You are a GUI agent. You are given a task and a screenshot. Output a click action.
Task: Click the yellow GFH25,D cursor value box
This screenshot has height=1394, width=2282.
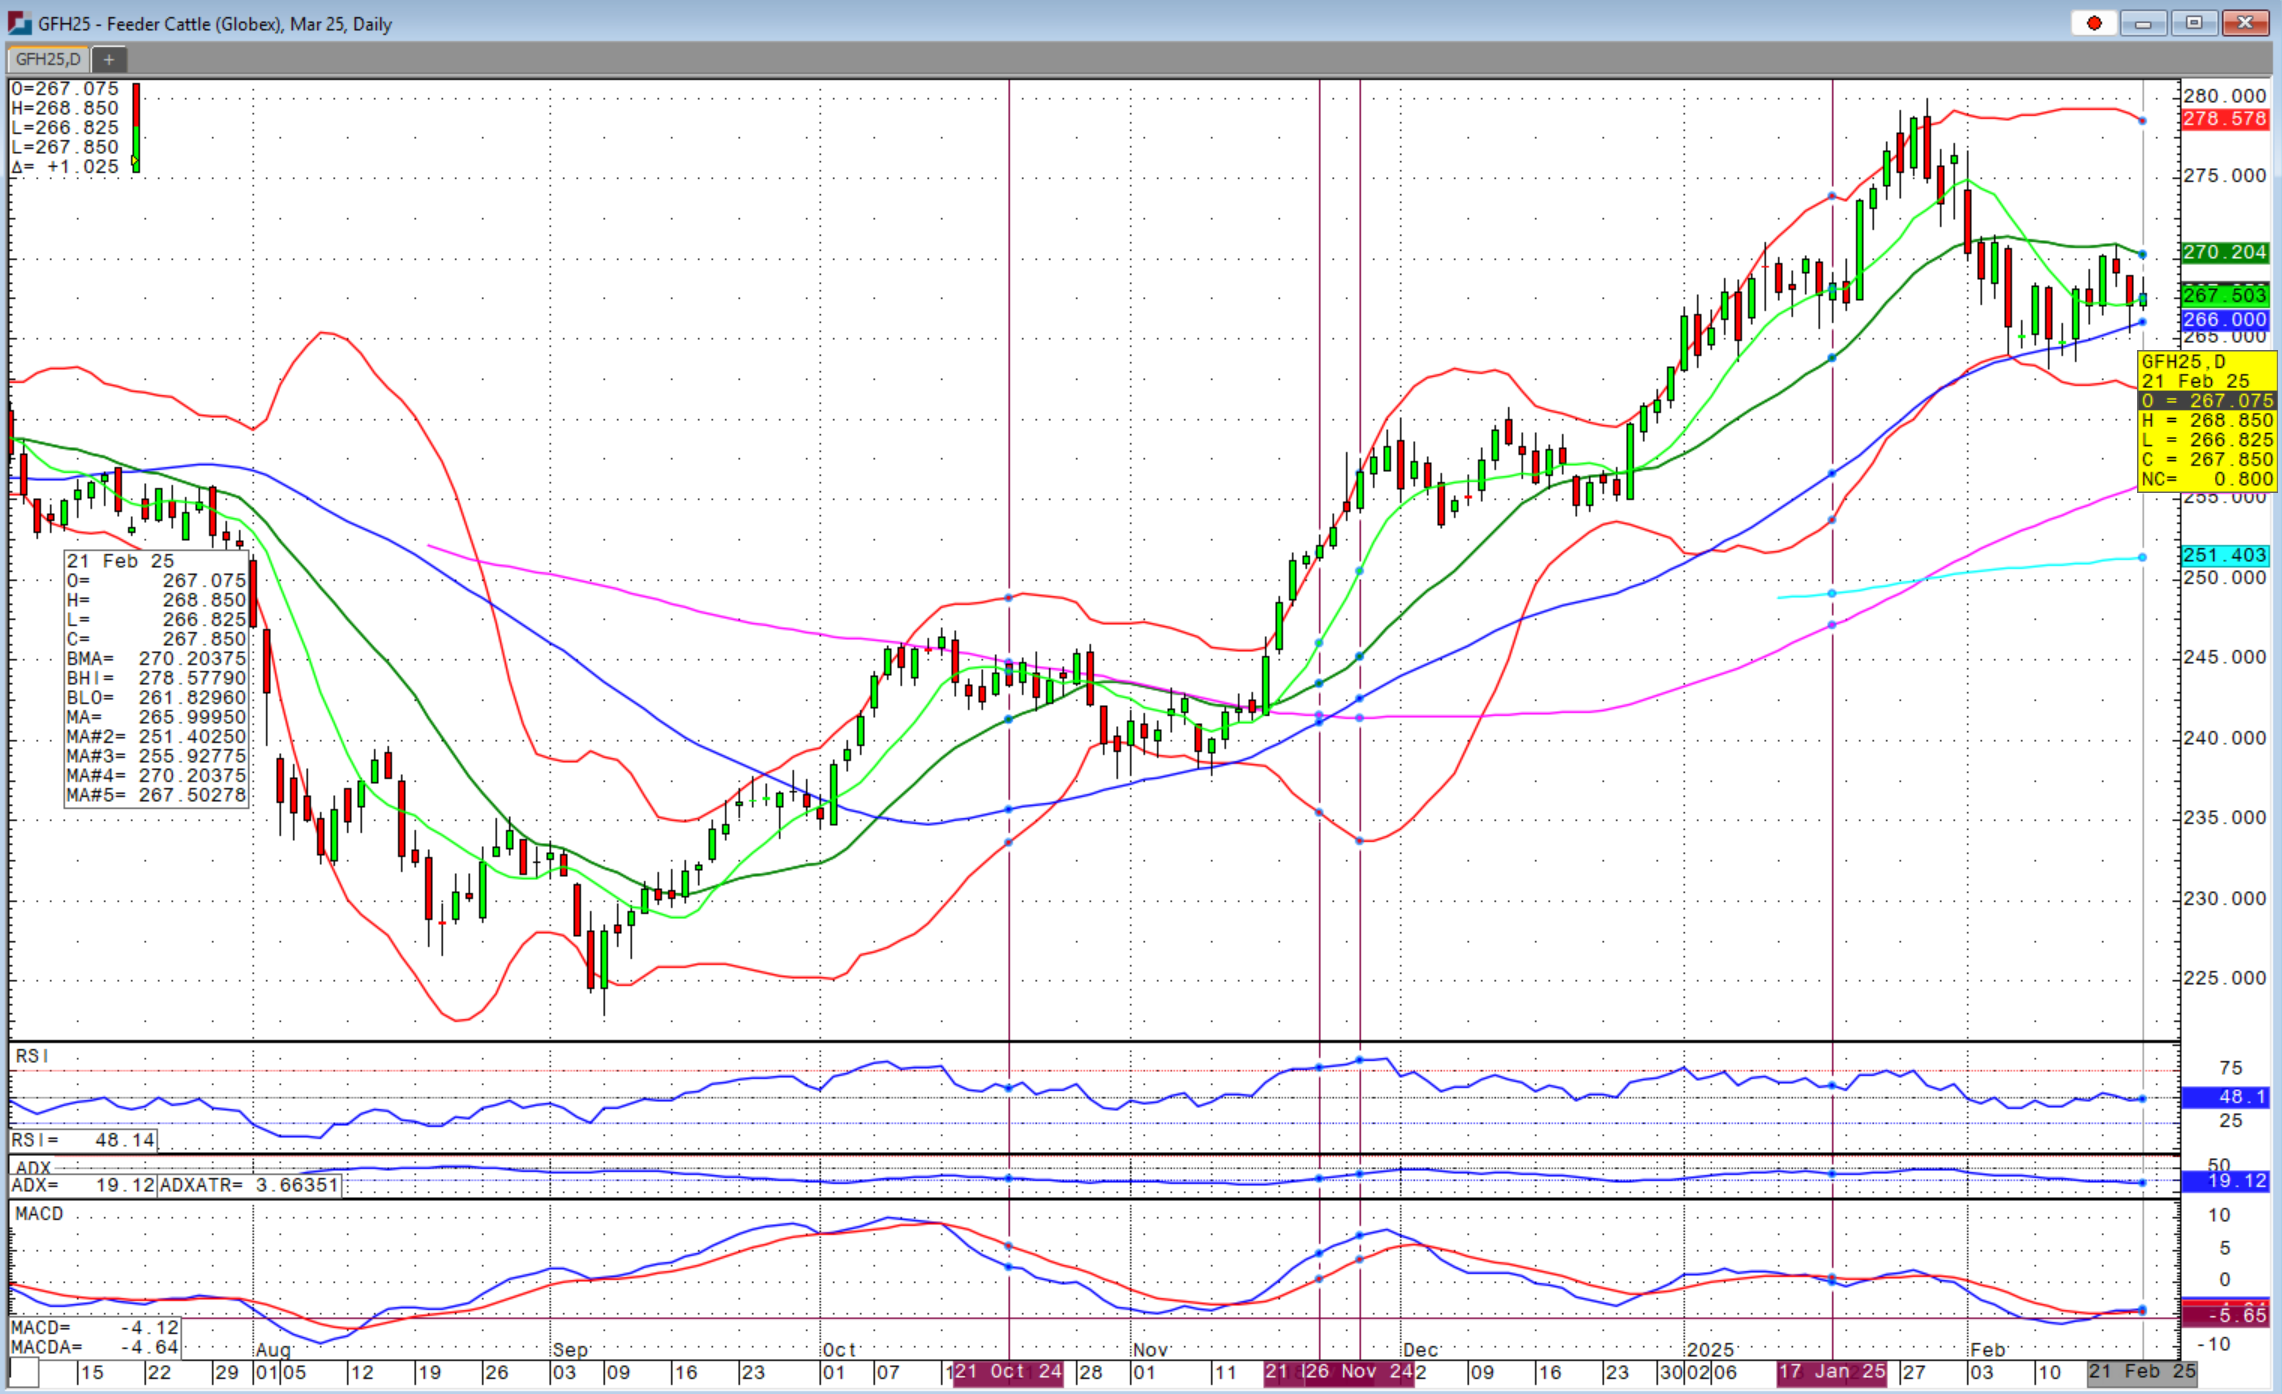[x=2206, y=420]
